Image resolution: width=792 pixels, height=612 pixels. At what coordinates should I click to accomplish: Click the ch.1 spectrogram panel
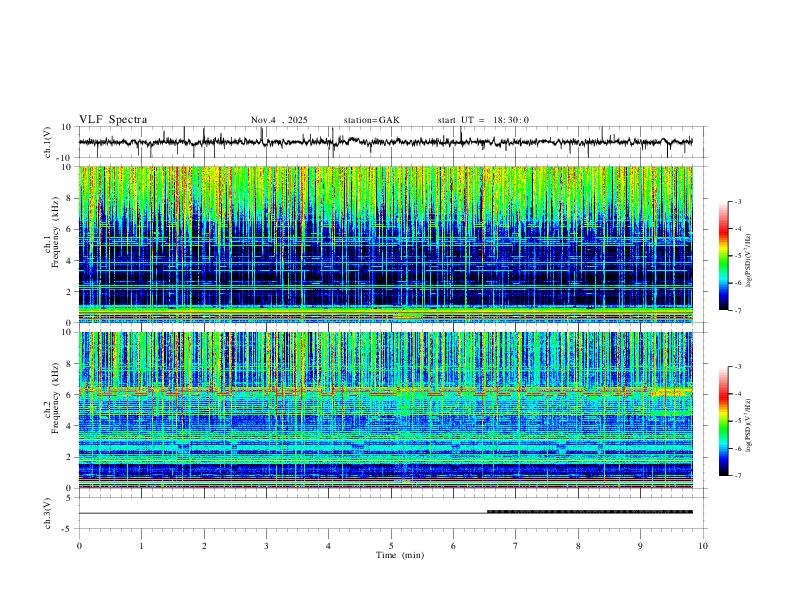385,244
